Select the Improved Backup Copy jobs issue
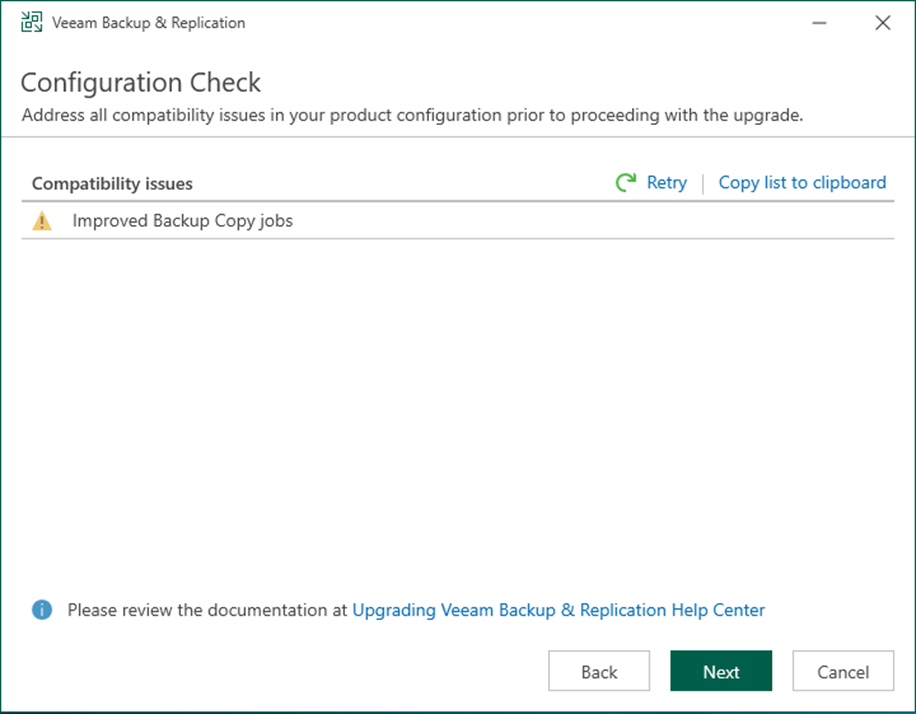Image resolution: width=916 pixels, height=714 pixels. [x=457, y=221]
